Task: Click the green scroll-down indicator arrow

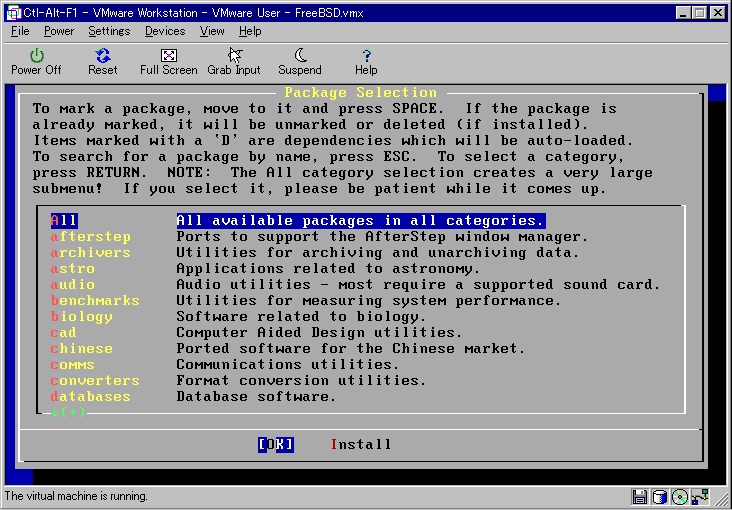Action: pyautogui.click(x=55, y=412)
